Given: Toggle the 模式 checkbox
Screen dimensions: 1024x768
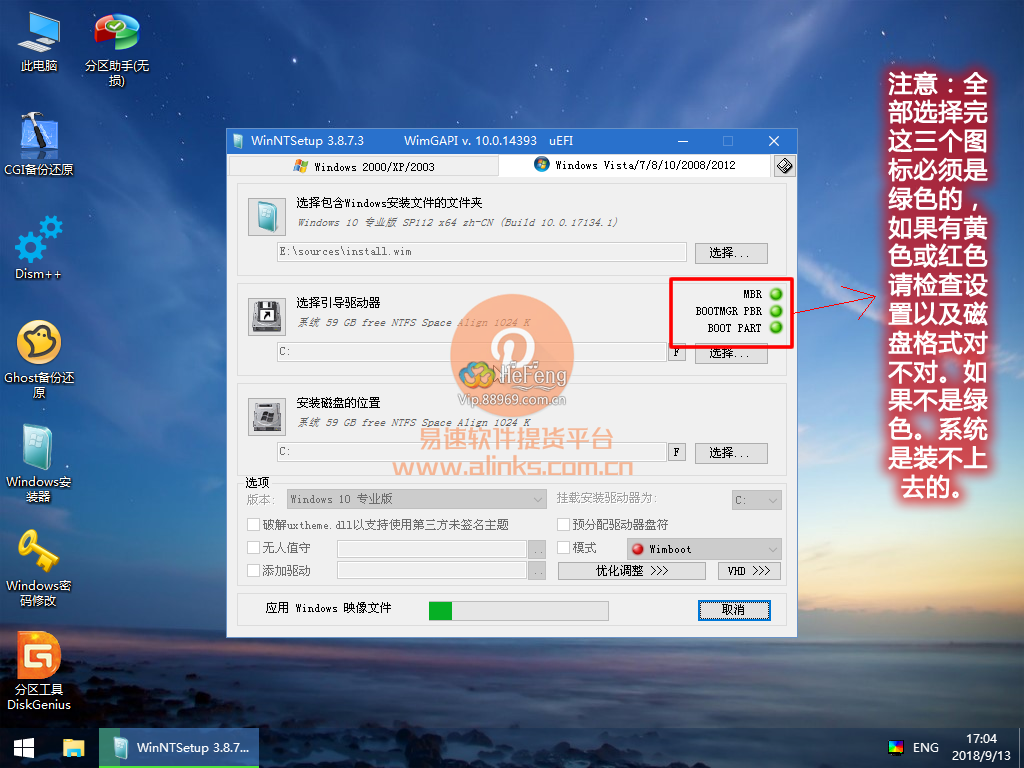Looking at the screenshot, I should click(563, 547).
